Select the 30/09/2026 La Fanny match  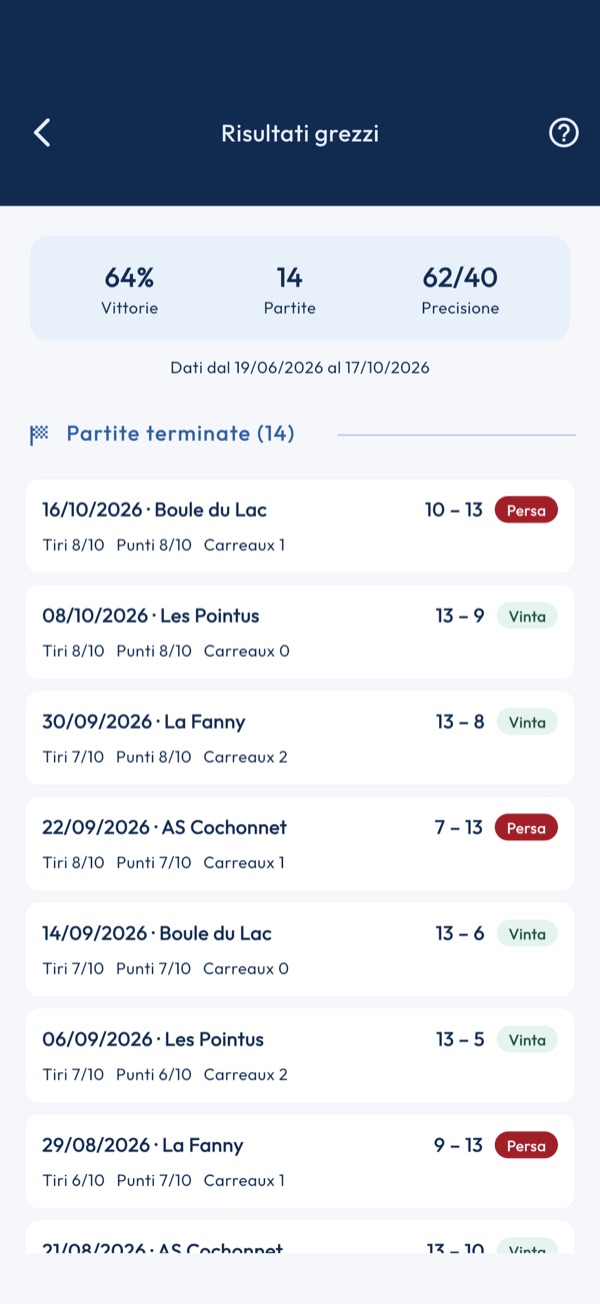(x=300, y=738)
